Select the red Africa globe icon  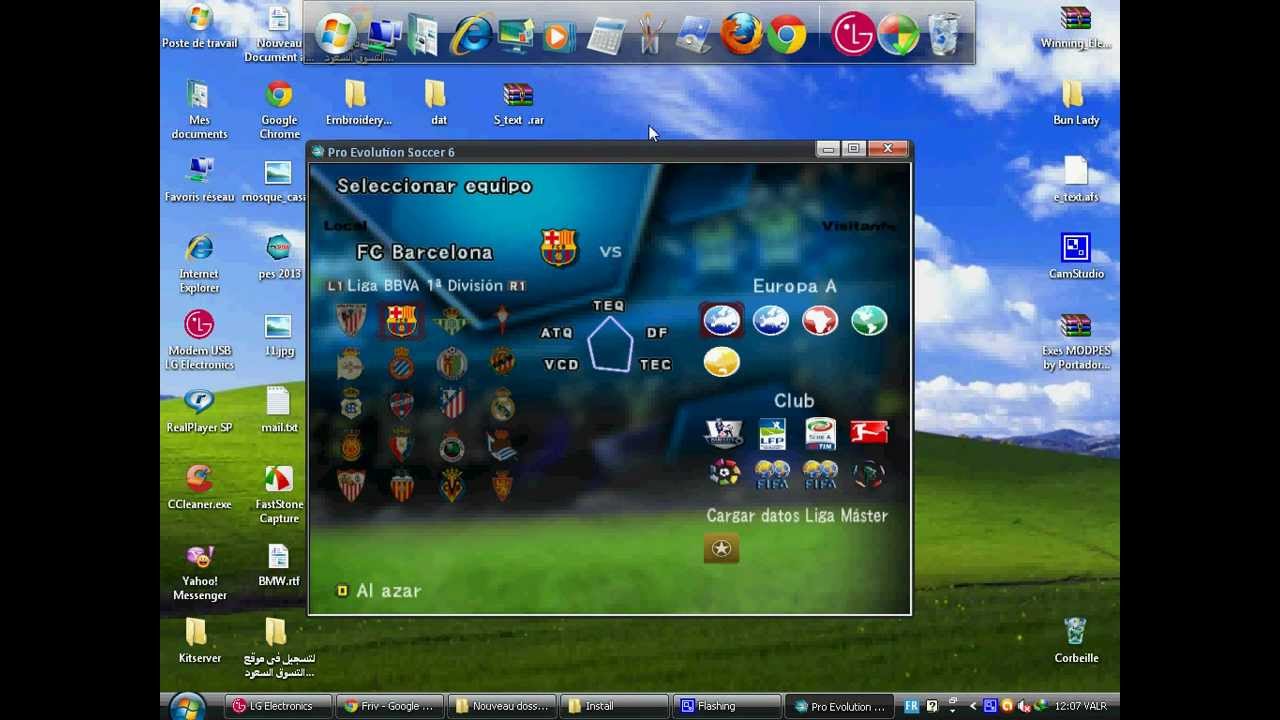tap(819, 320)
